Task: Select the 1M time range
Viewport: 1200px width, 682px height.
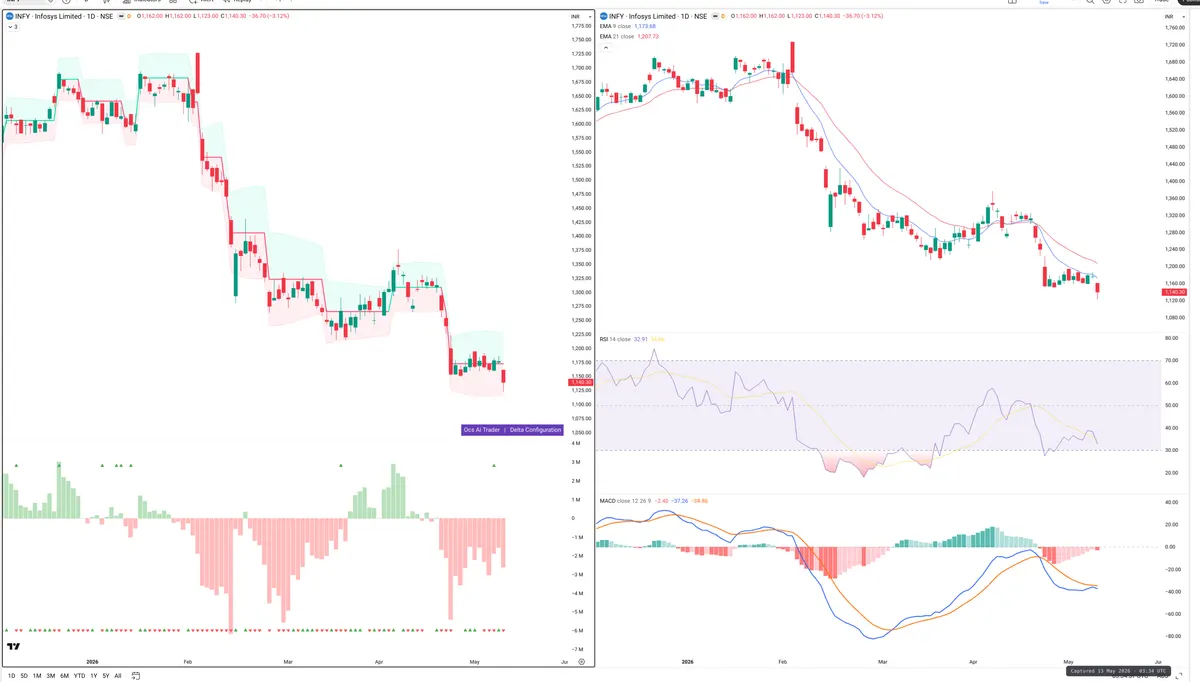Action: 37,676
